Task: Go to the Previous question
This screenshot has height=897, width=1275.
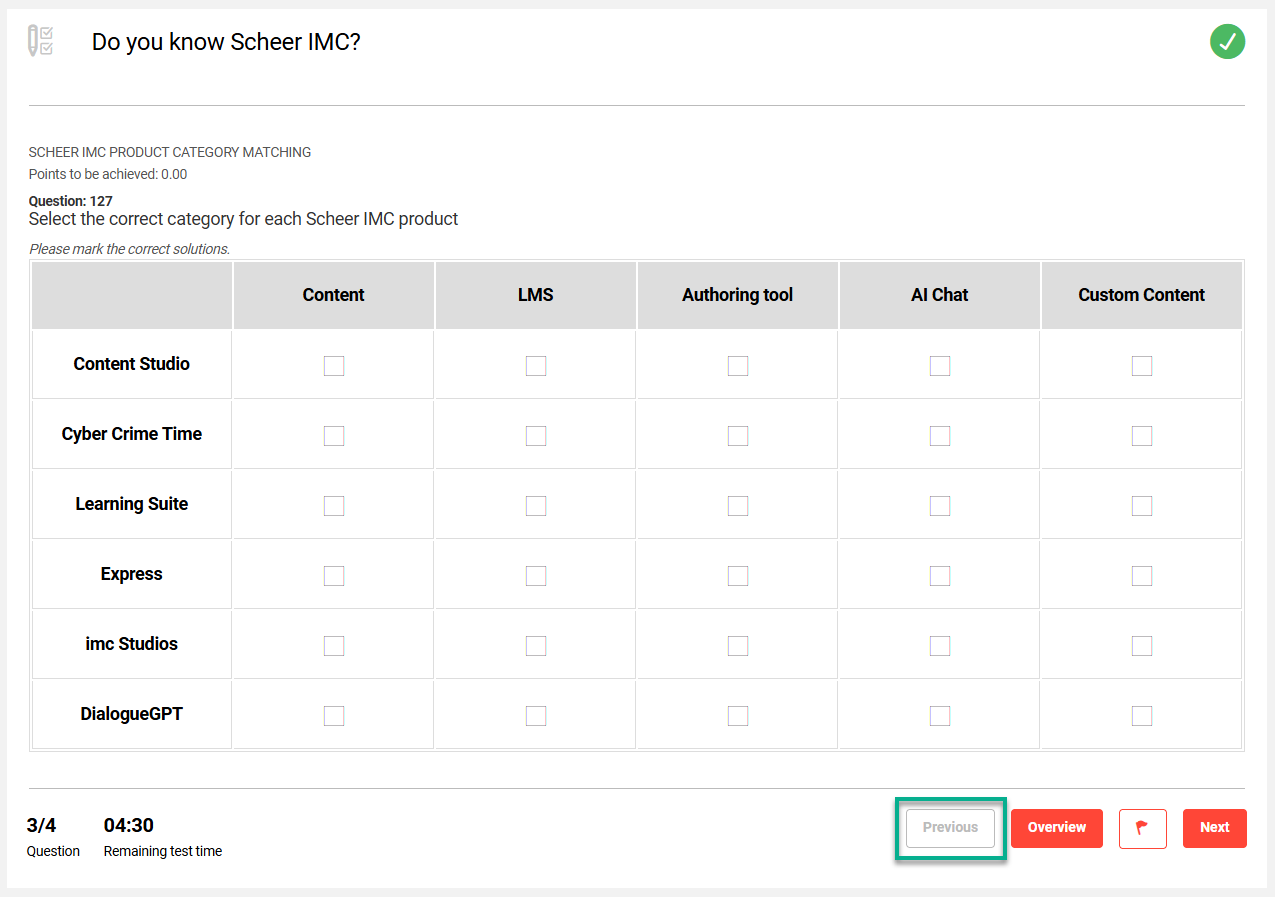Action: 950,828
